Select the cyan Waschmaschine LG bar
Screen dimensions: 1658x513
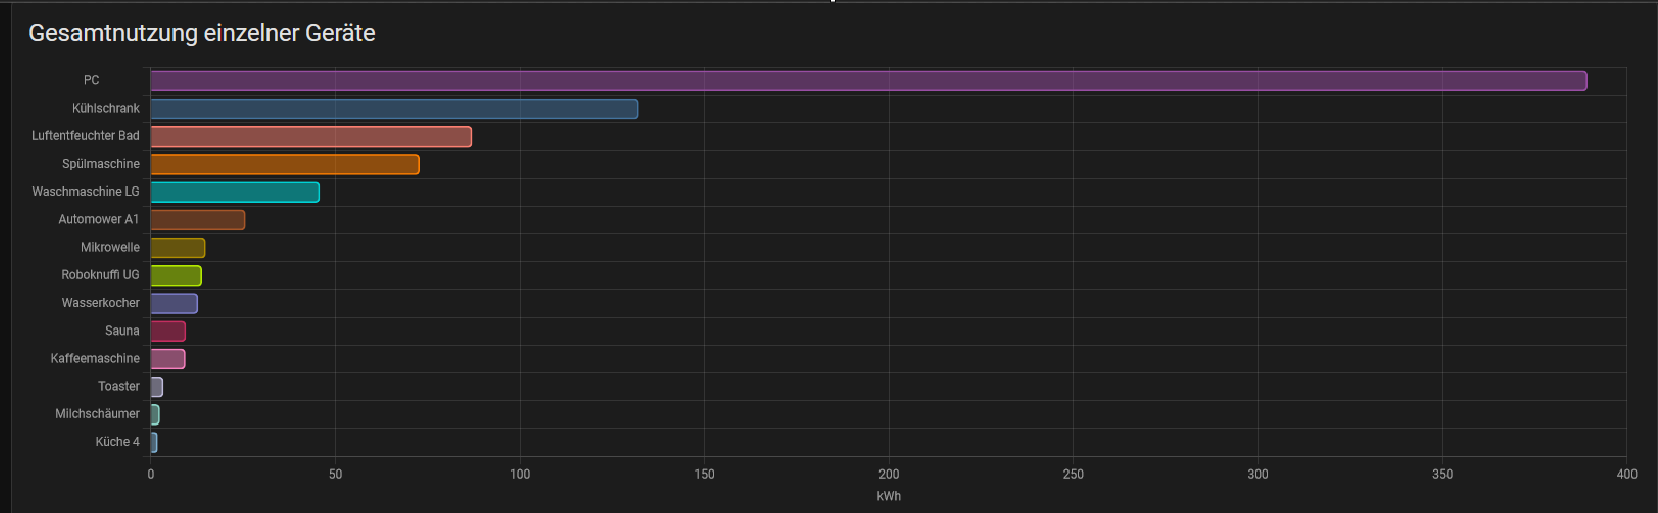pos(235,192)
